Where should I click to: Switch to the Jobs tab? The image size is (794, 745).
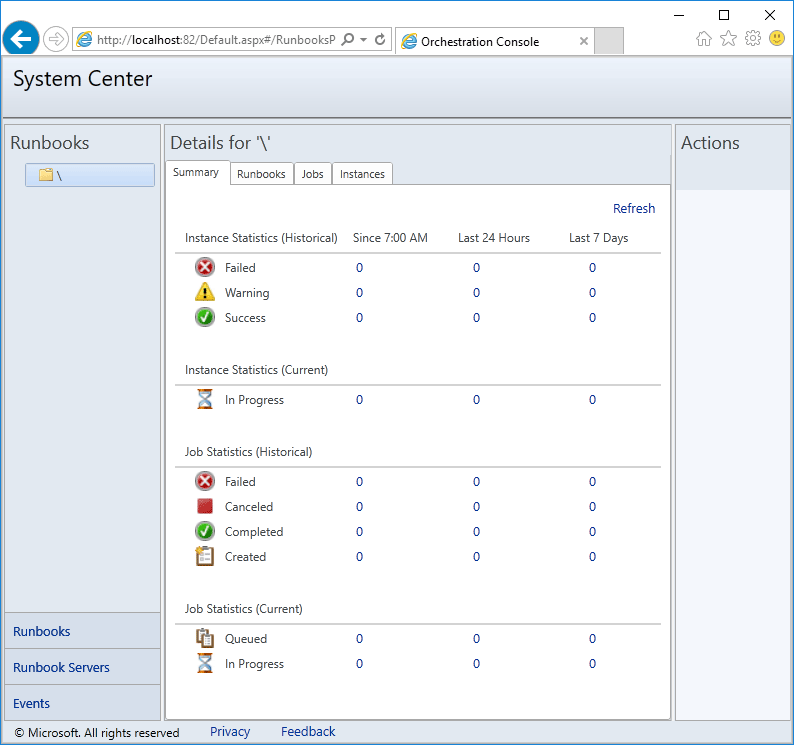tap(312, 174)
